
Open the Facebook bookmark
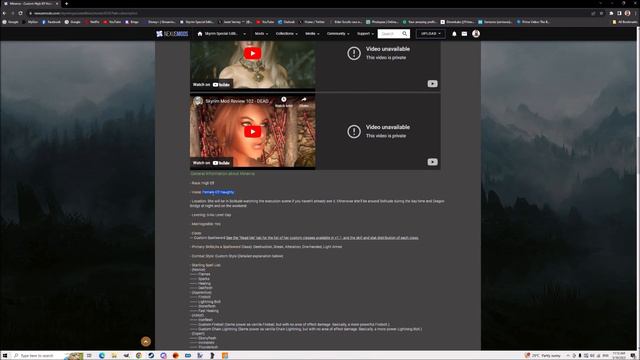tap(51, 22)
